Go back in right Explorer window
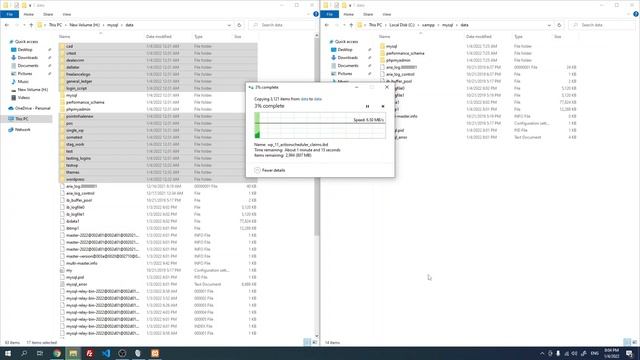 pos(327,25)
